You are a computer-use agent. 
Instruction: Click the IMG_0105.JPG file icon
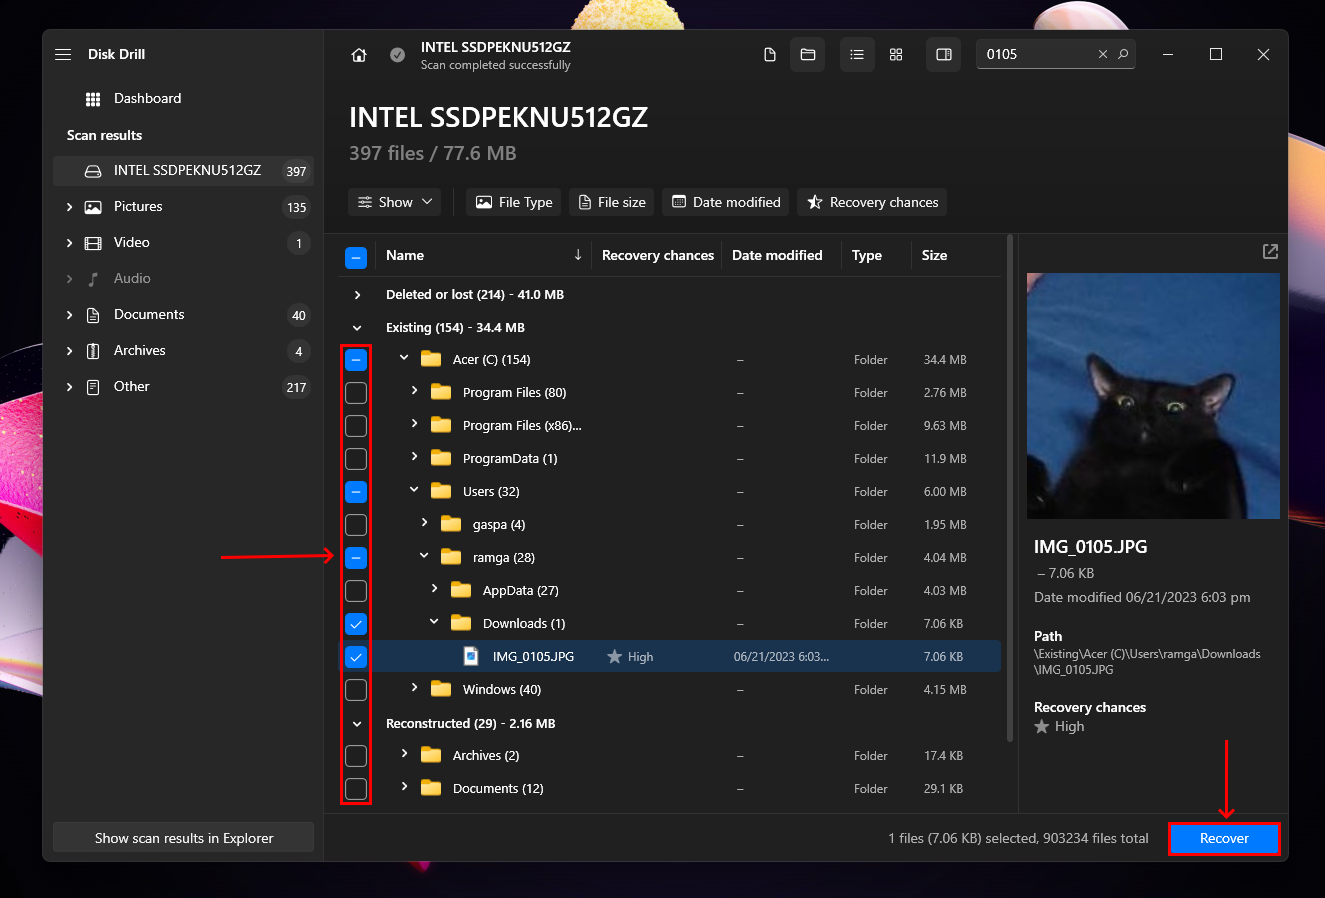click(x=471, y=657)
